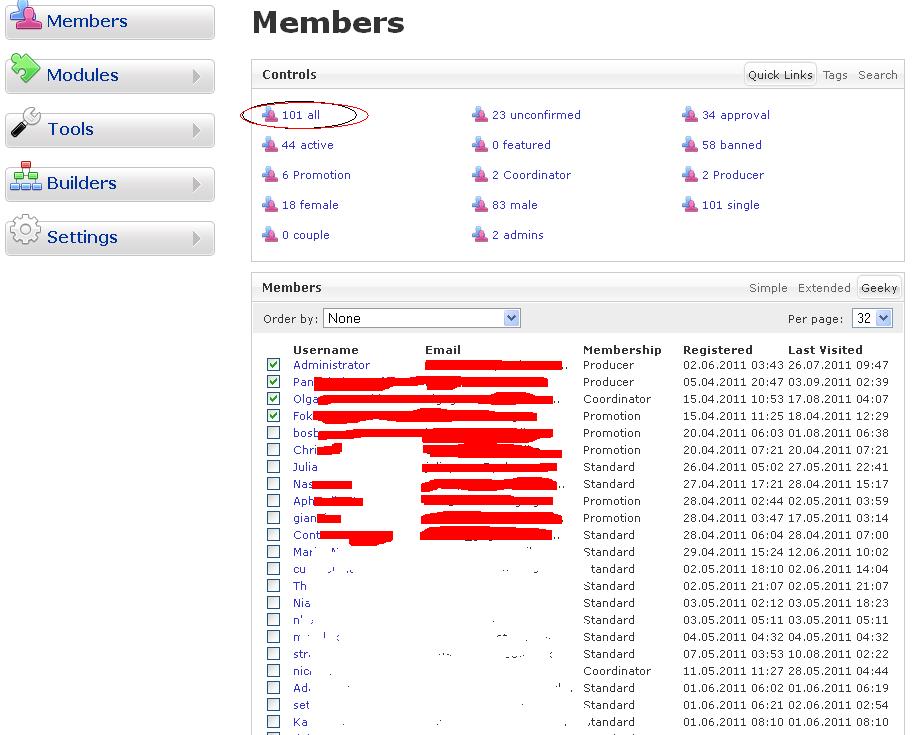Uncheck the Administrator row checkbox
This screenshot has width=916, height=735.
(274, 365)
